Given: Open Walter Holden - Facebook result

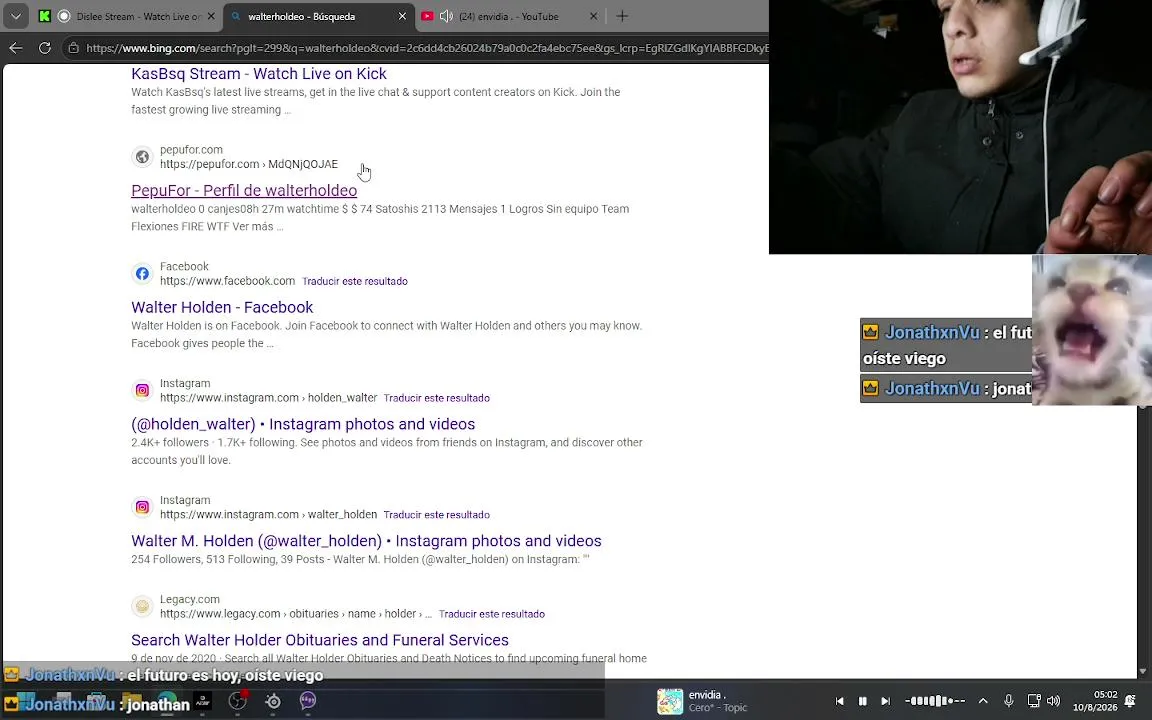Looking at the screenshot, I should click(222, 307).
